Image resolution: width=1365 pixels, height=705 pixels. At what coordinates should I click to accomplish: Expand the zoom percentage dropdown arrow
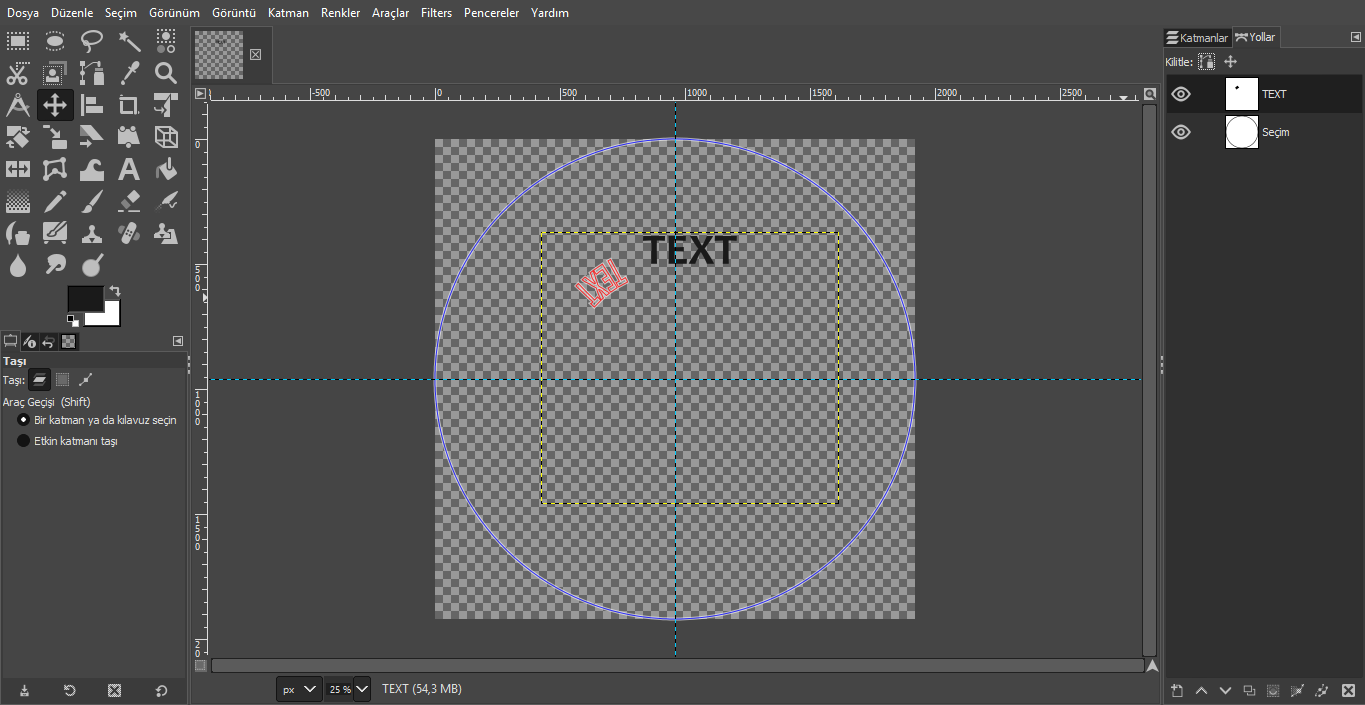362,689
